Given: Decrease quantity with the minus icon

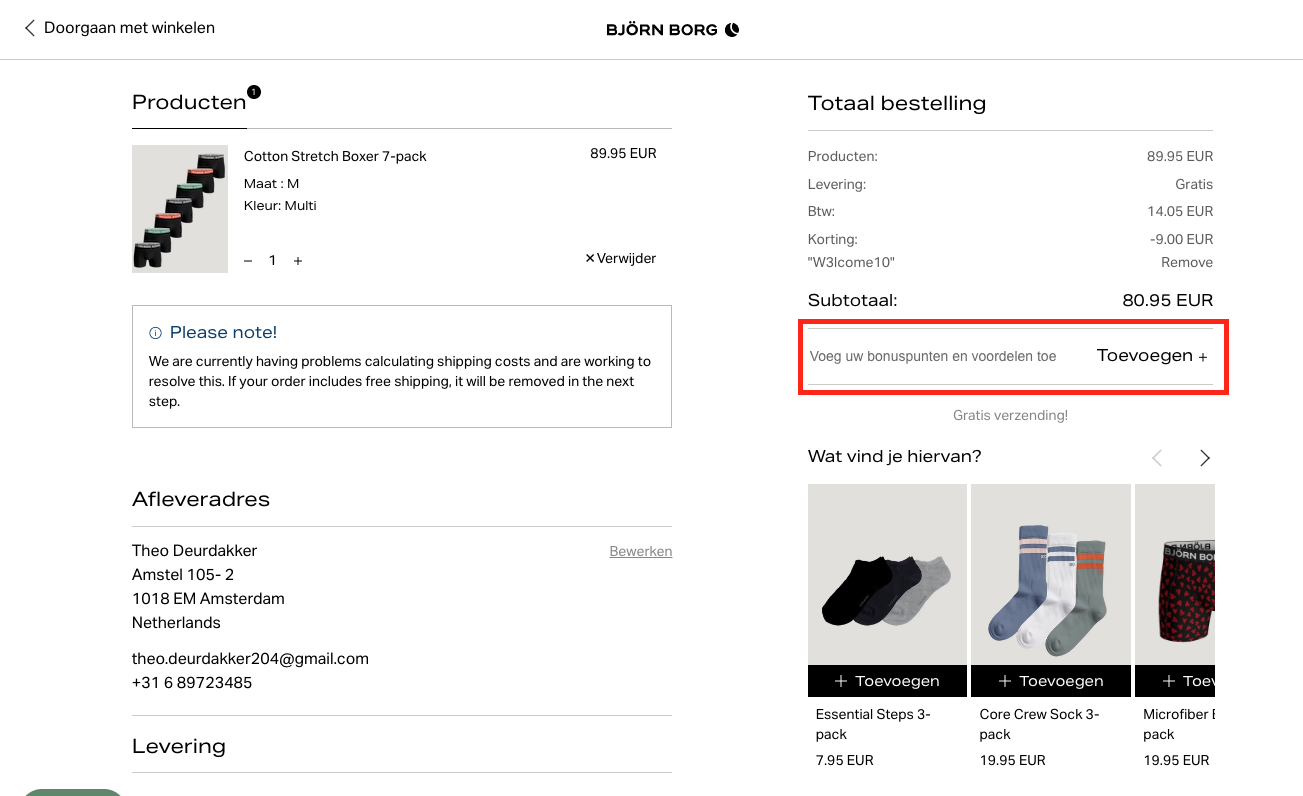Looking at the screenshot, I should (x=248, y=261).
